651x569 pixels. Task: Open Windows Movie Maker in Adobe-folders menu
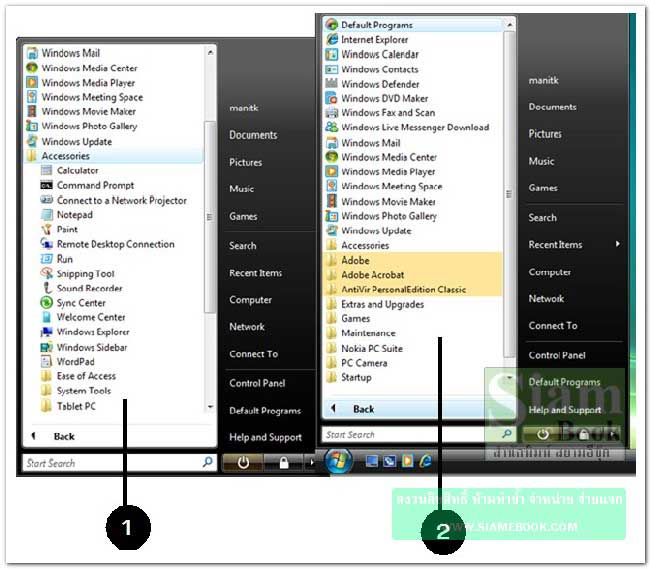pos(381,201)
